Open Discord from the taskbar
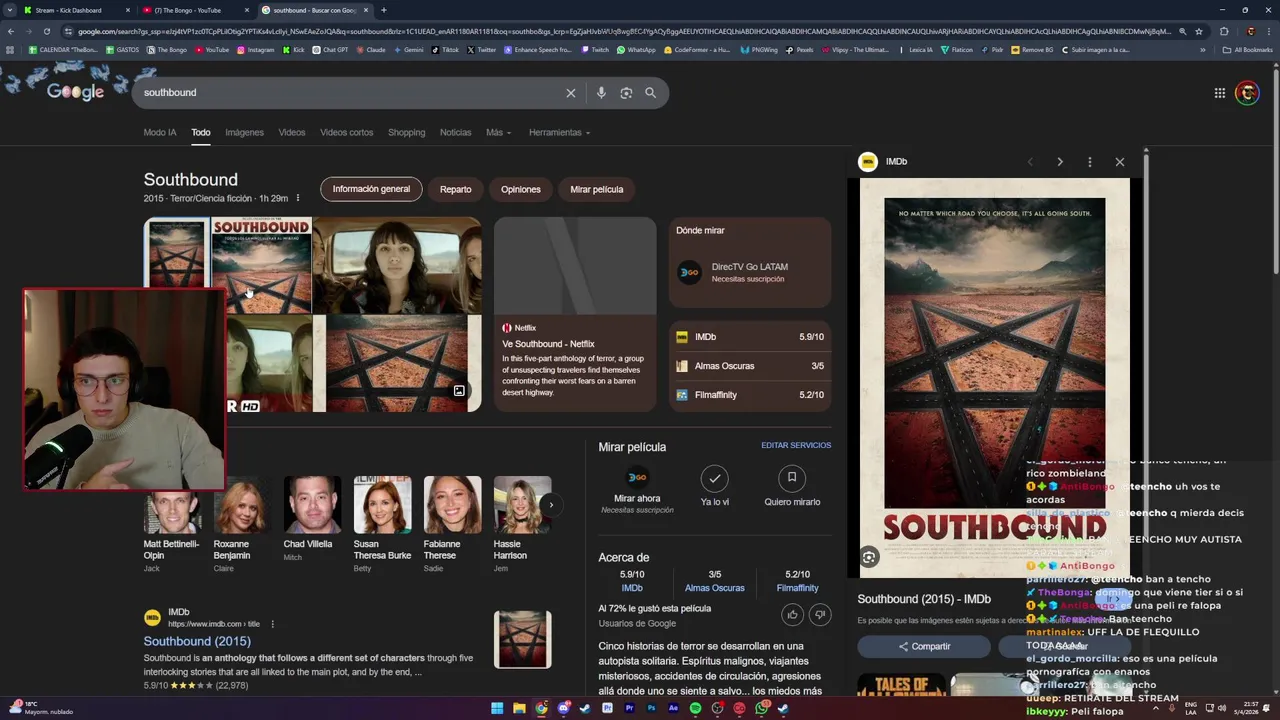The width and height of the screenshot is (1280, 720). tap(563, 709)
